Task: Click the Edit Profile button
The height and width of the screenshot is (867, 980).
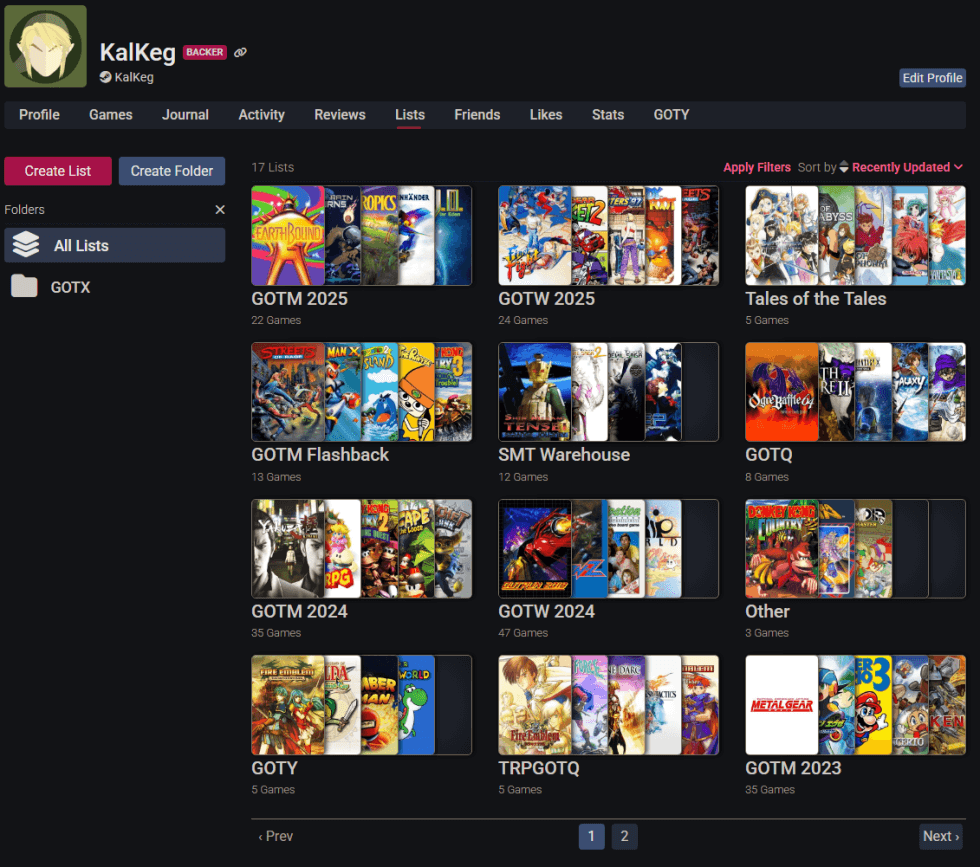Action: point(932,78)
